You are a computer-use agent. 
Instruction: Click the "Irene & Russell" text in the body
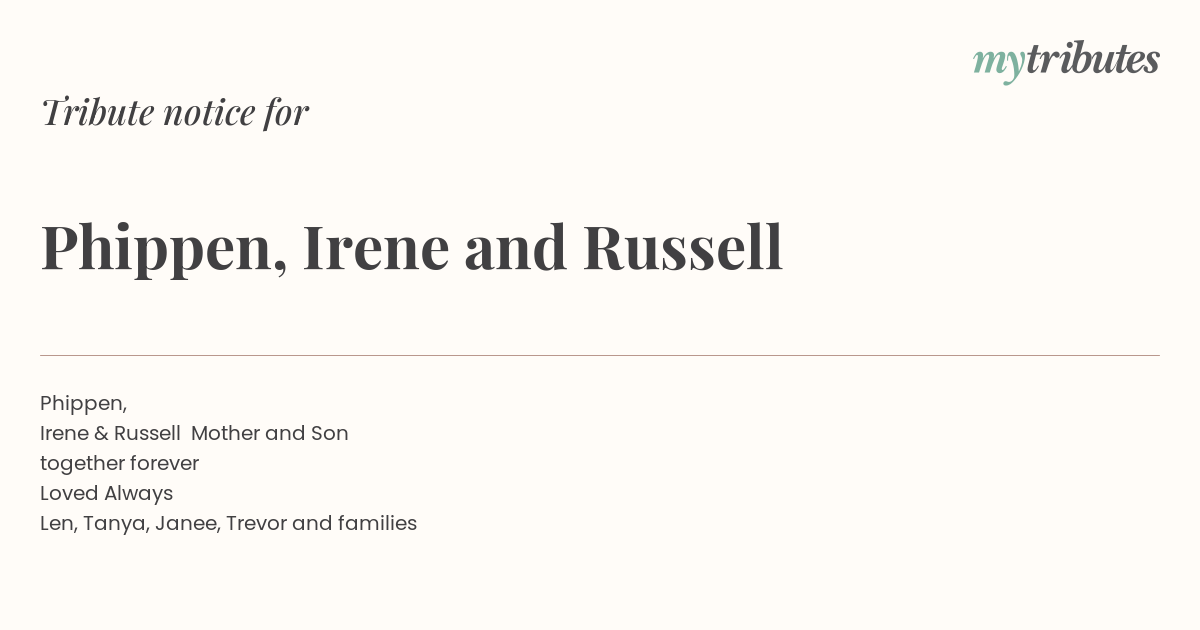(x=110, y=433)
